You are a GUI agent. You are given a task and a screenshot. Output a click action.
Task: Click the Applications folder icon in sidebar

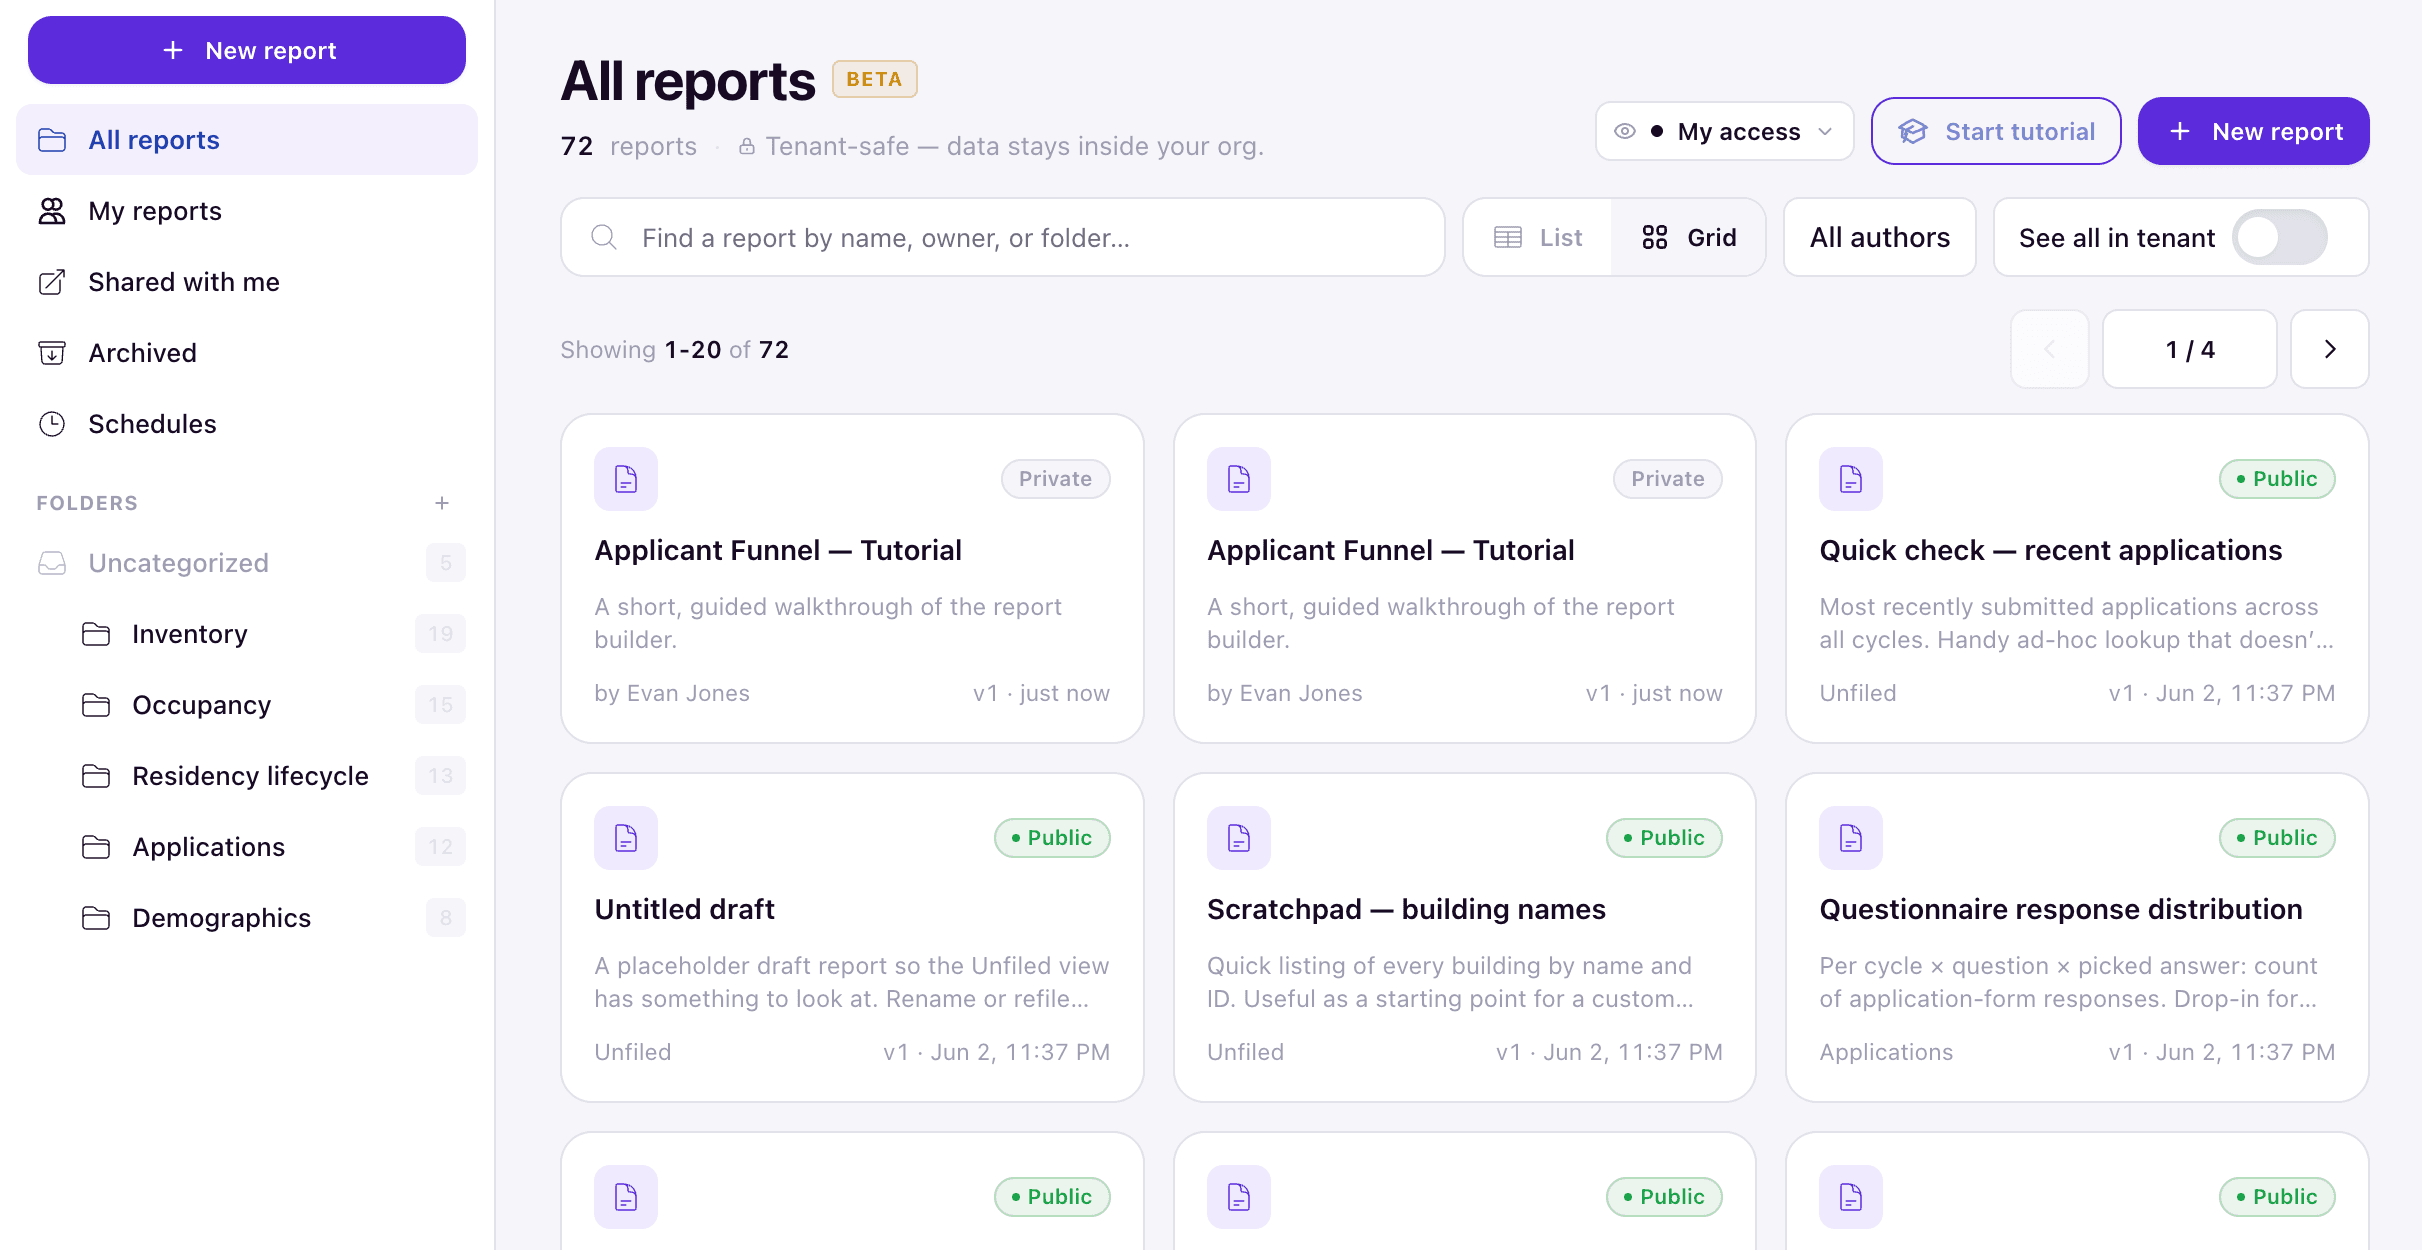pos(96,847)
